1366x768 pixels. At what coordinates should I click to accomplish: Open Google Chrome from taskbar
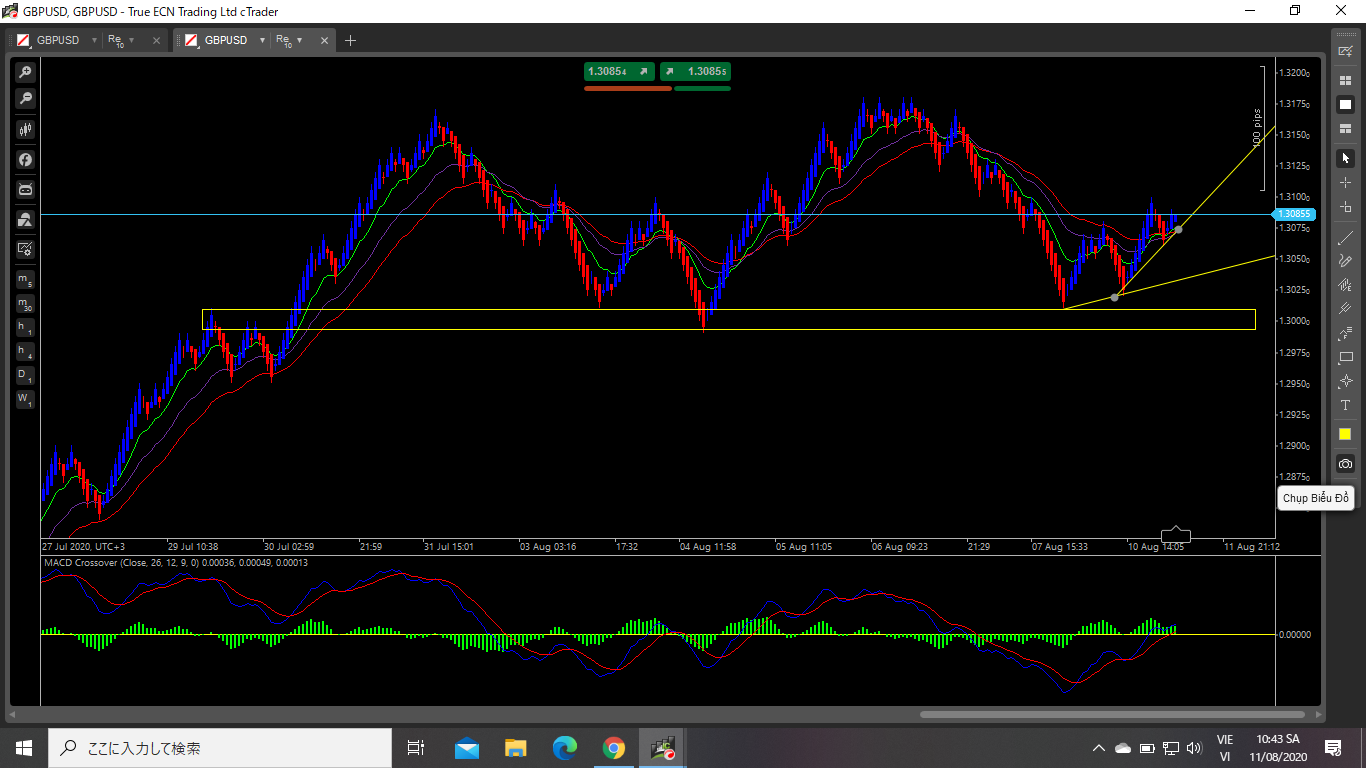pos(613,748)
